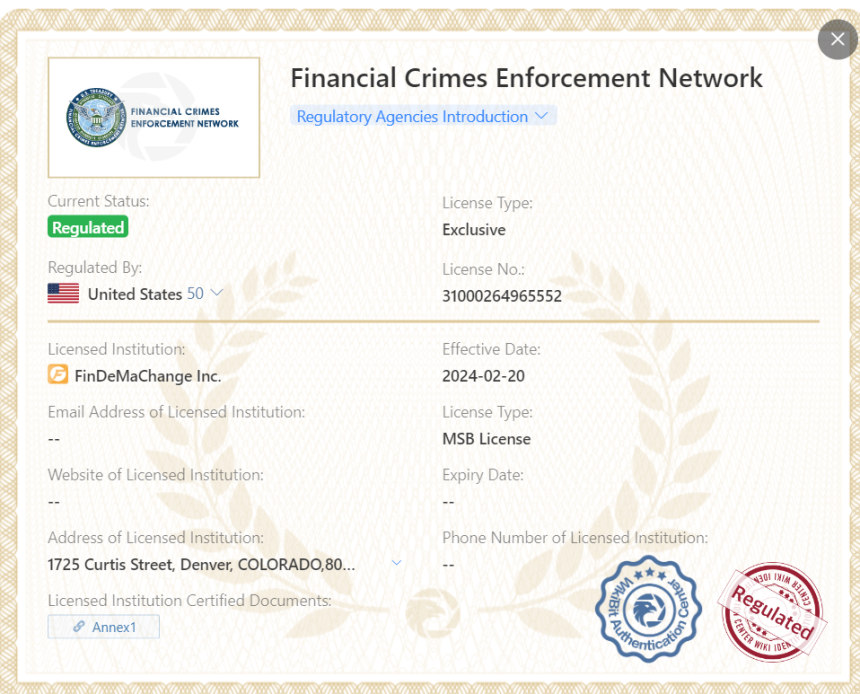Close the license details popup
The height and width of the screenshot is (694, 860).
coord(836,40)
